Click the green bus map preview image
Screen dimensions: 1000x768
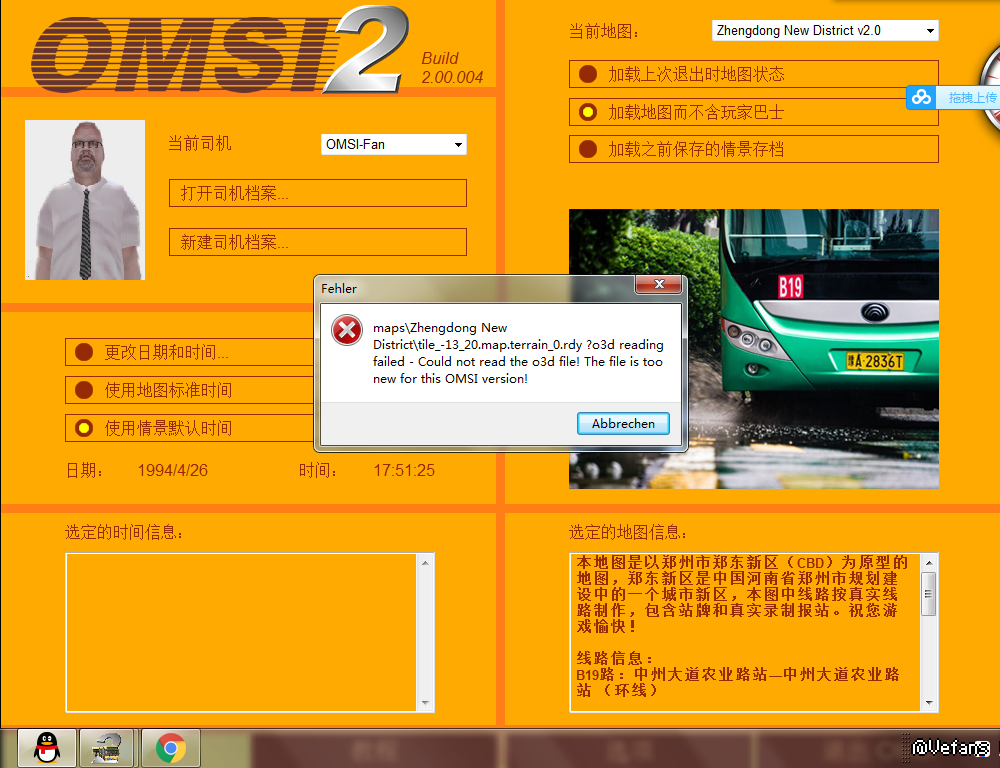click(x=753, y=349)
